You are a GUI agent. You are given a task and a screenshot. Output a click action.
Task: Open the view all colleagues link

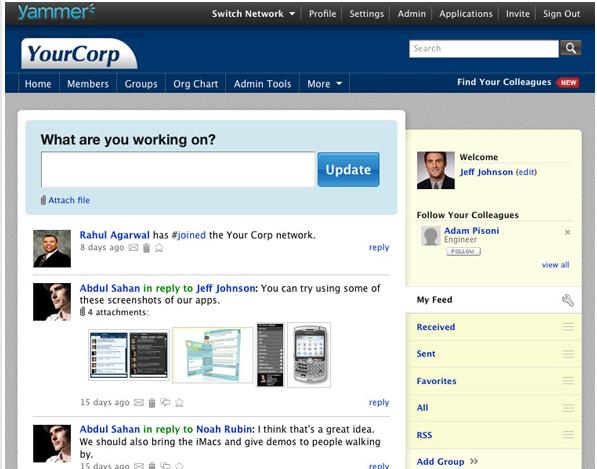[x=555, y=265]
